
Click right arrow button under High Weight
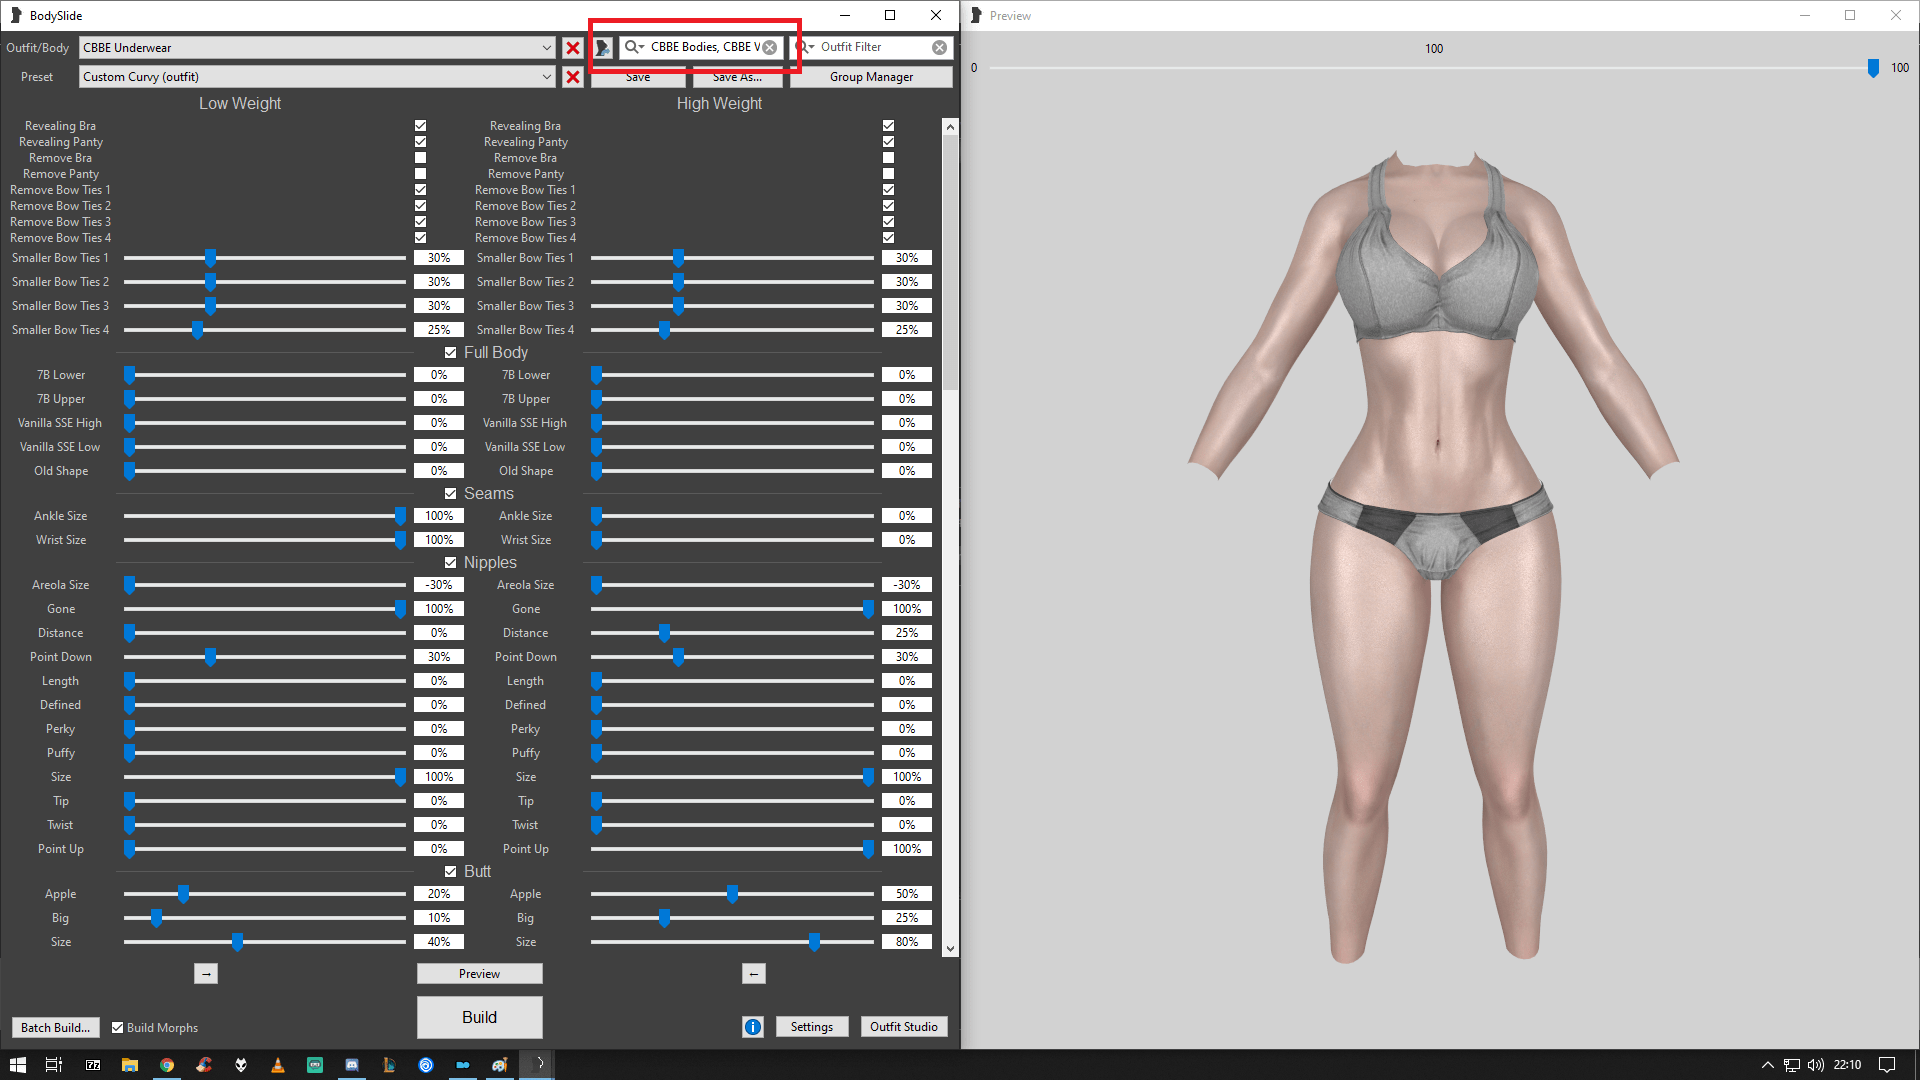pyautogui.click(x=754, y=974)
